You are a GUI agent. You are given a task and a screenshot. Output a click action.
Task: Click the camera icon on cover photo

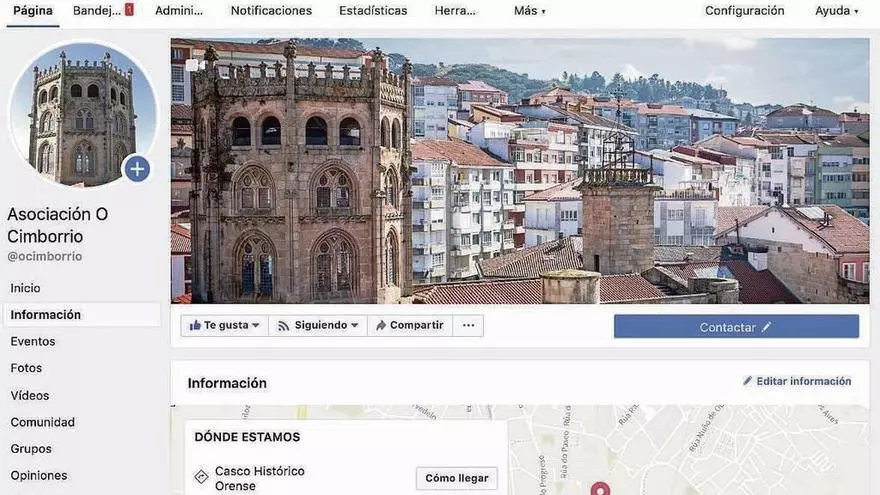click(194, 65)
